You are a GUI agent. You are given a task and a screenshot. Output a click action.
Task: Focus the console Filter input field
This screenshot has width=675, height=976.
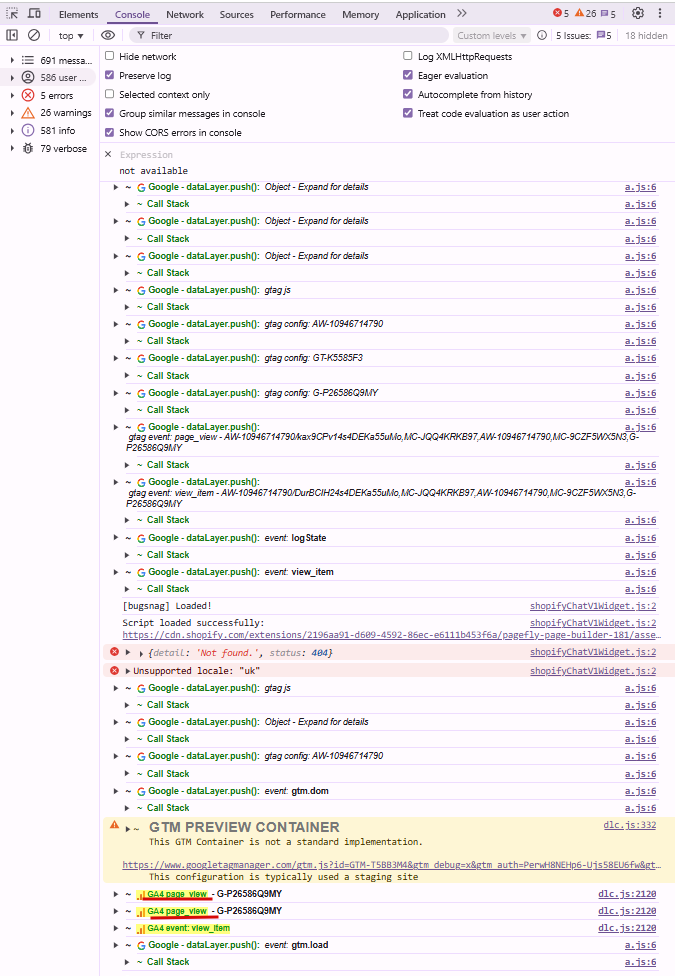click(x=290, y=35)
